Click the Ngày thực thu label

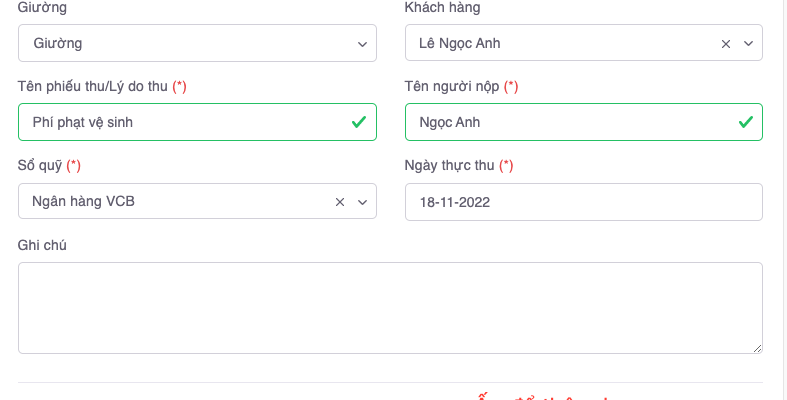coord(451,165)
